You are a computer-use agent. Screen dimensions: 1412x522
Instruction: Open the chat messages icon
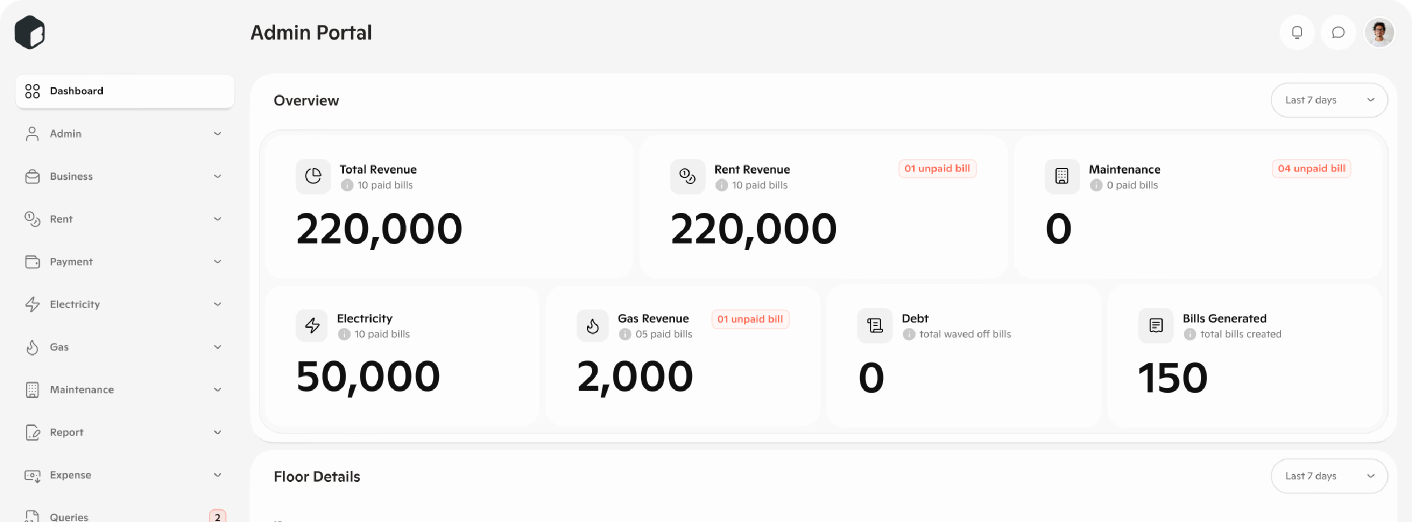coord(1338,32)
